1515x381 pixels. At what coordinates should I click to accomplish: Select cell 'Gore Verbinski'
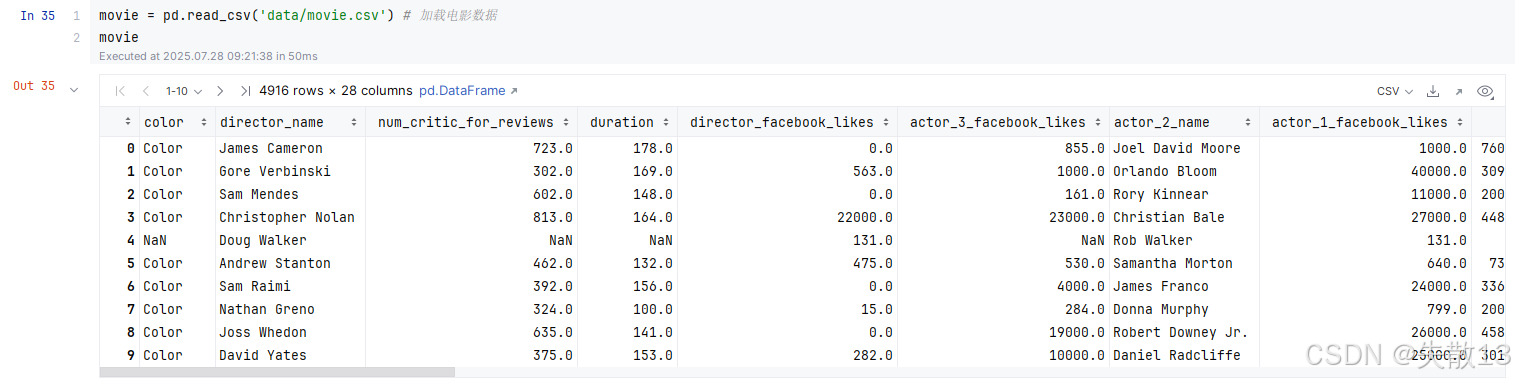tap(275, 171)
